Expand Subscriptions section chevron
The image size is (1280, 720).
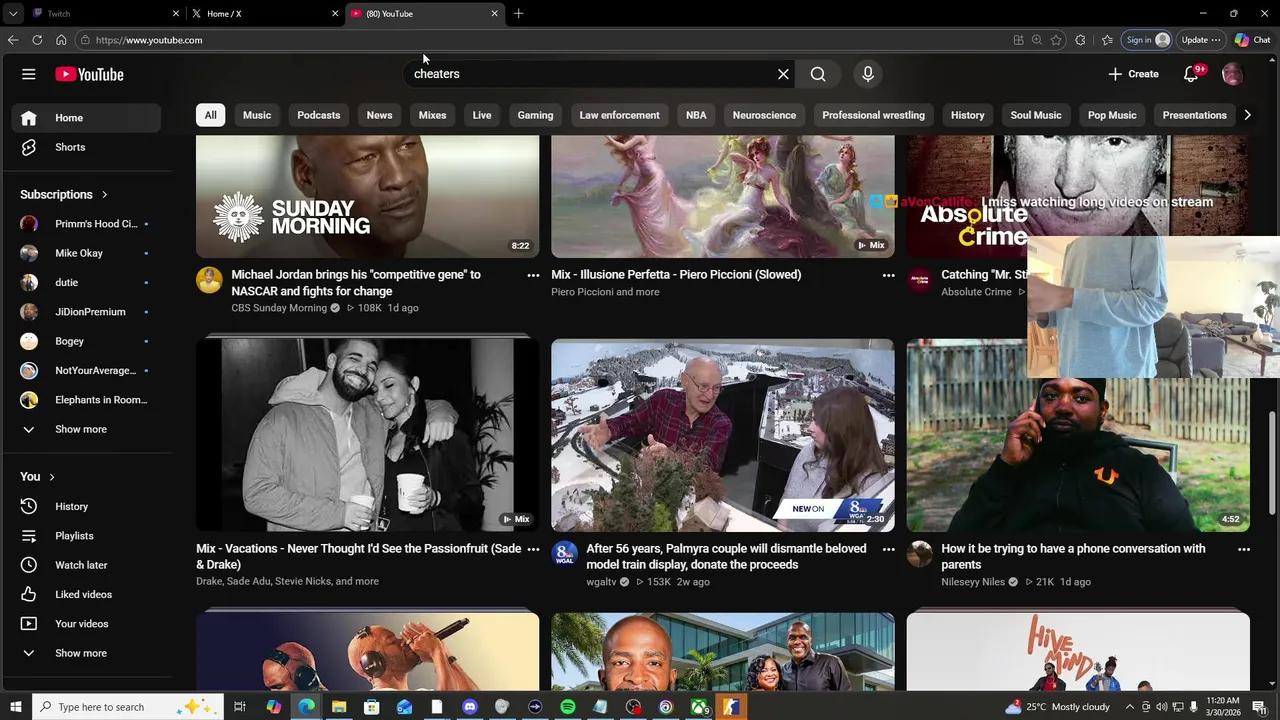click(104, 195)
